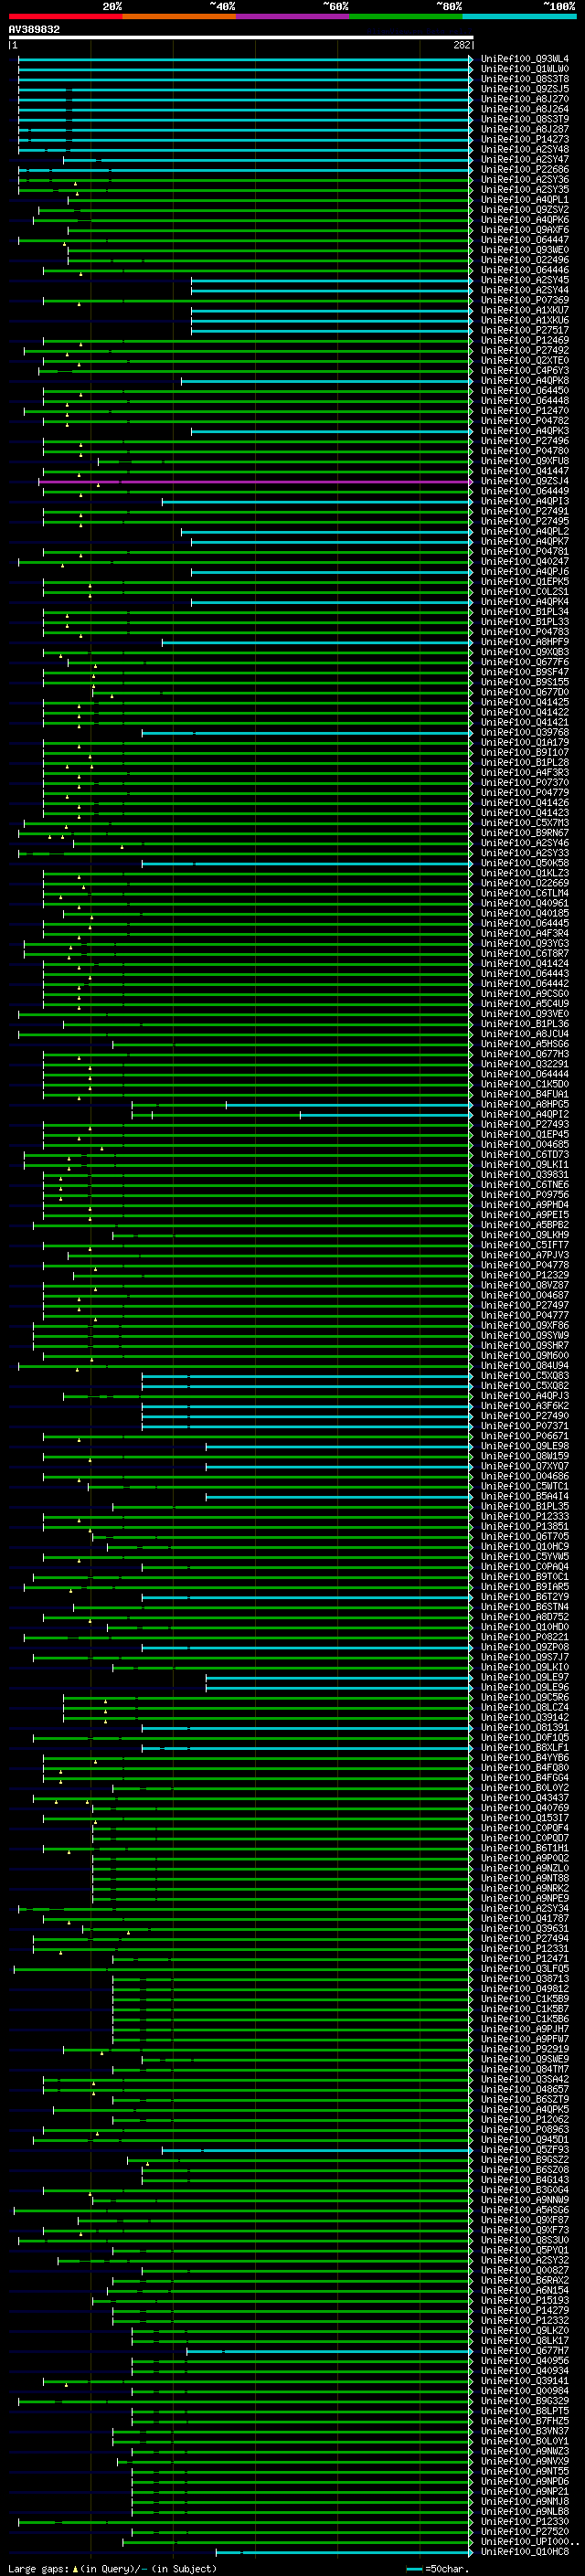
Task: Open hit UniRef100_Q93WL4
Action: point(525,59)
